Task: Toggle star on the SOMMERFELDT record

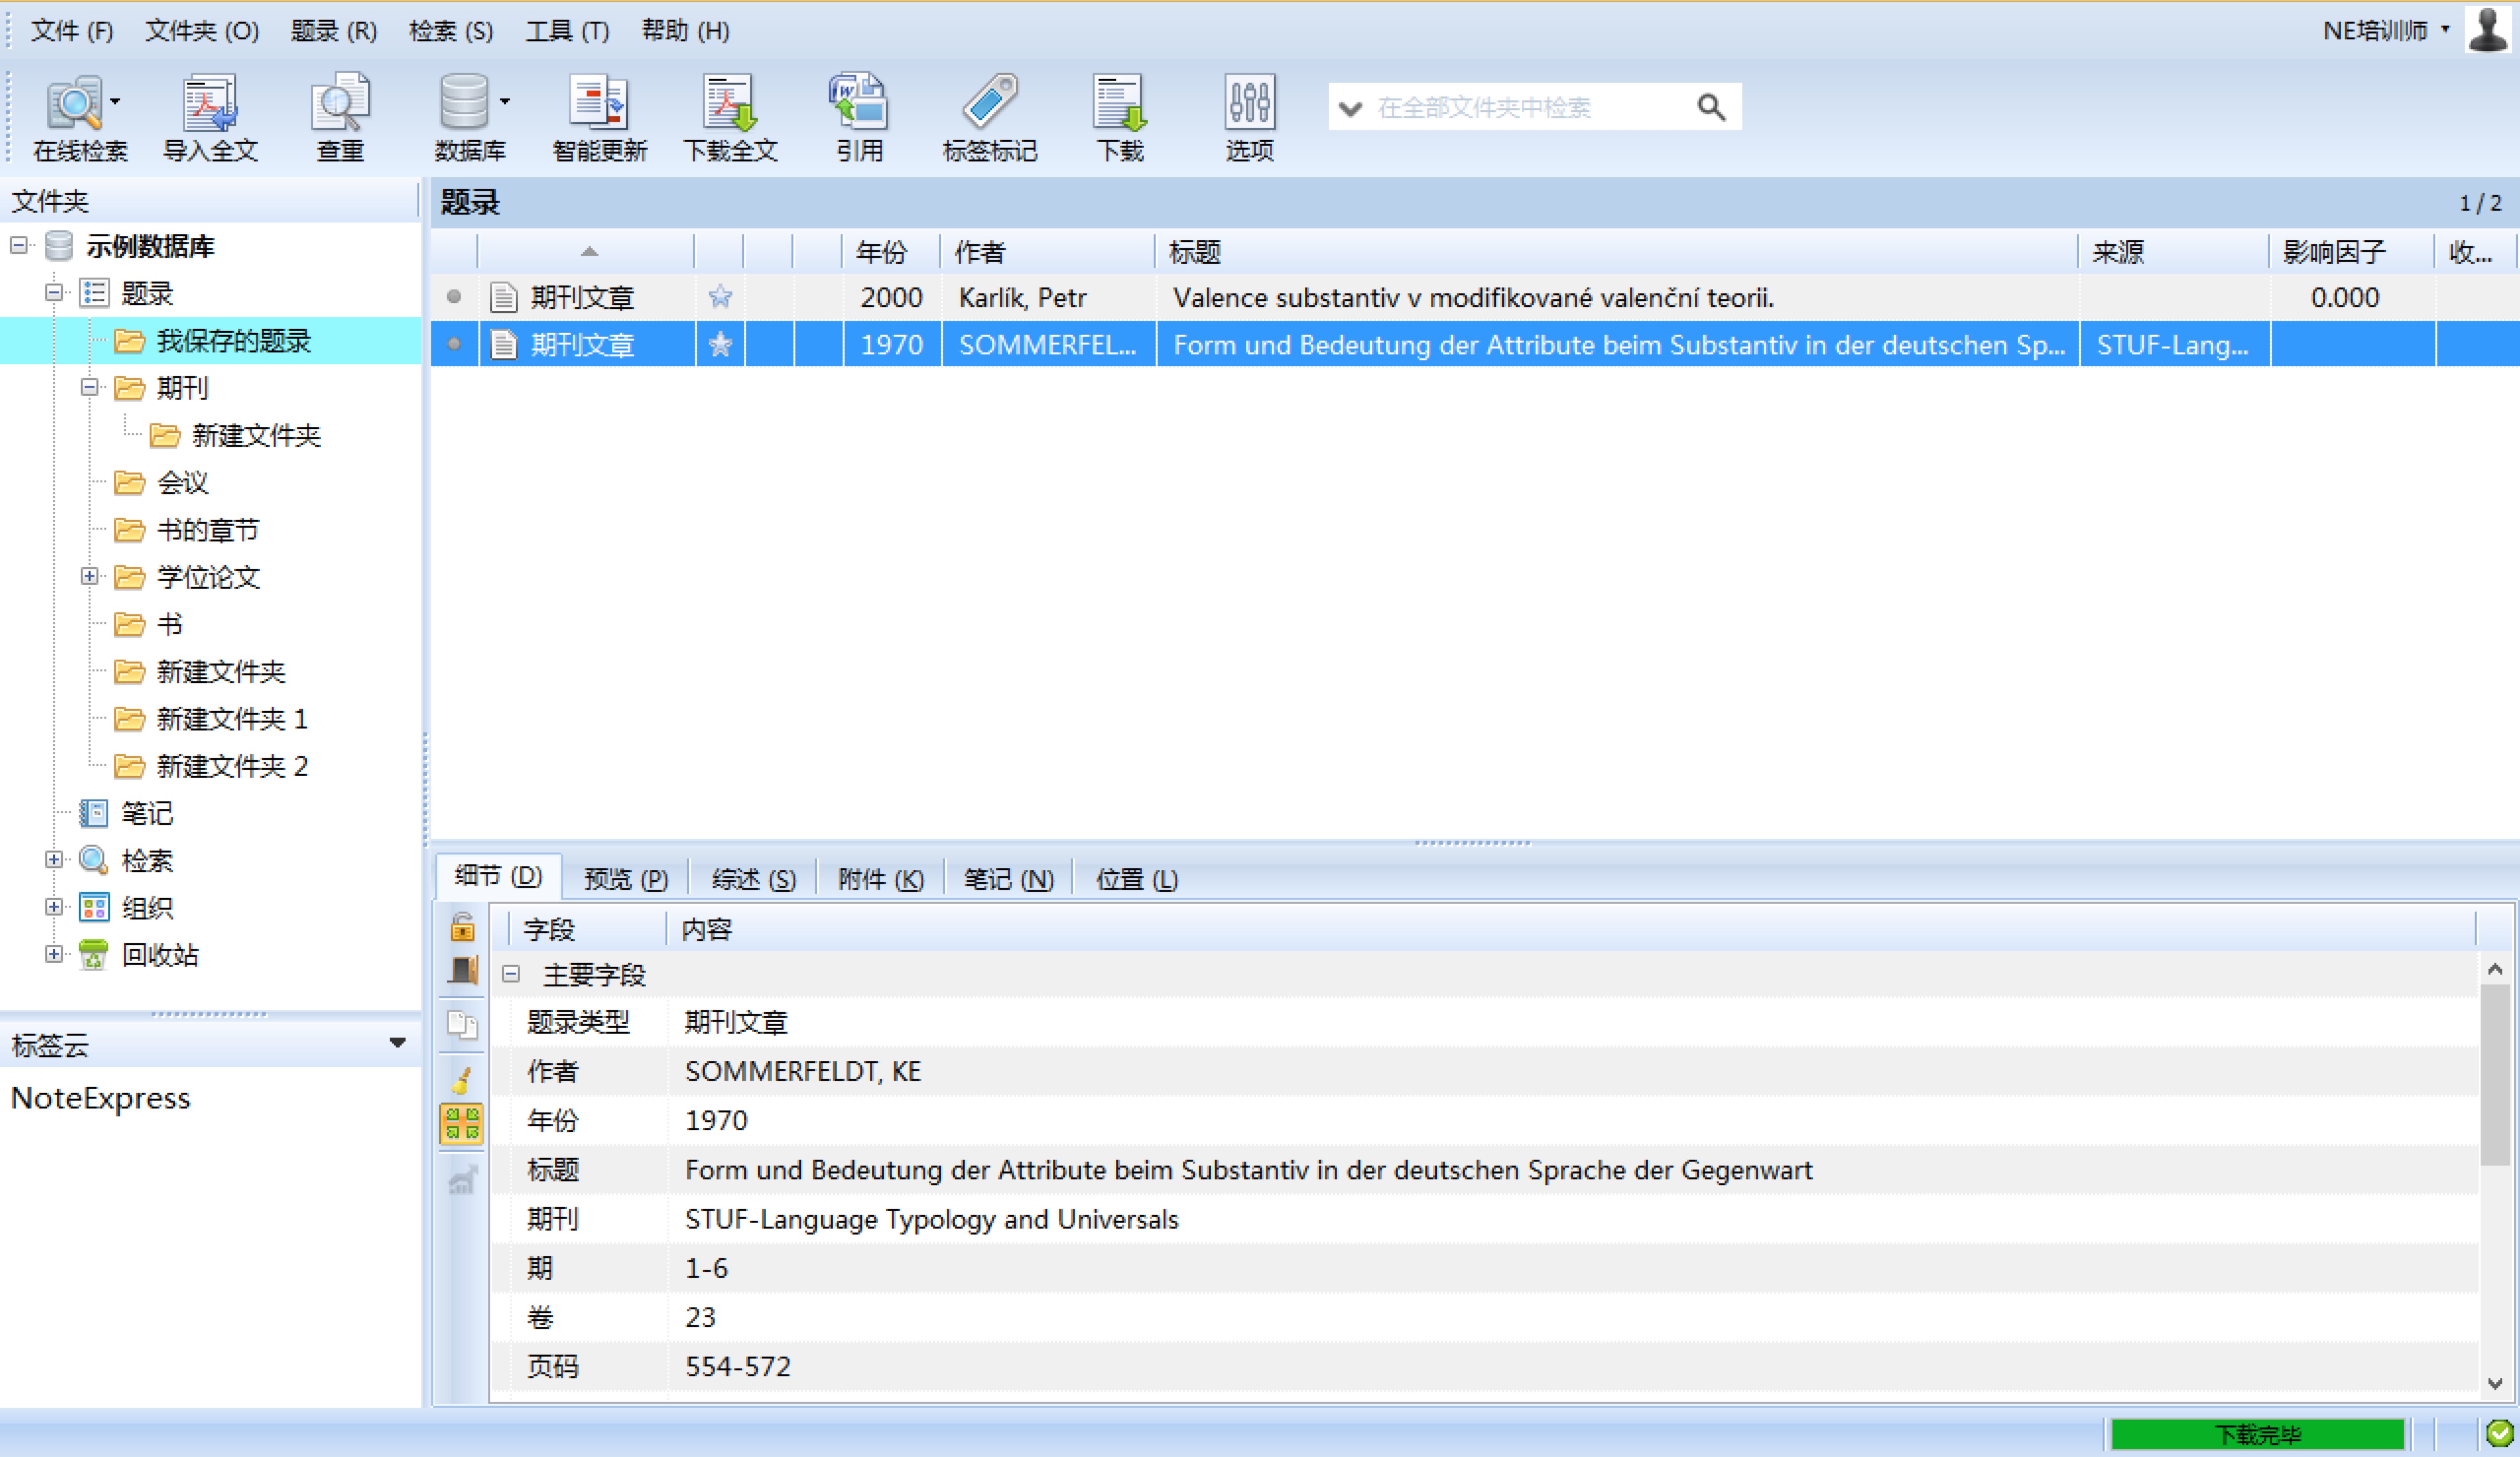Action: tap(720, 344)
